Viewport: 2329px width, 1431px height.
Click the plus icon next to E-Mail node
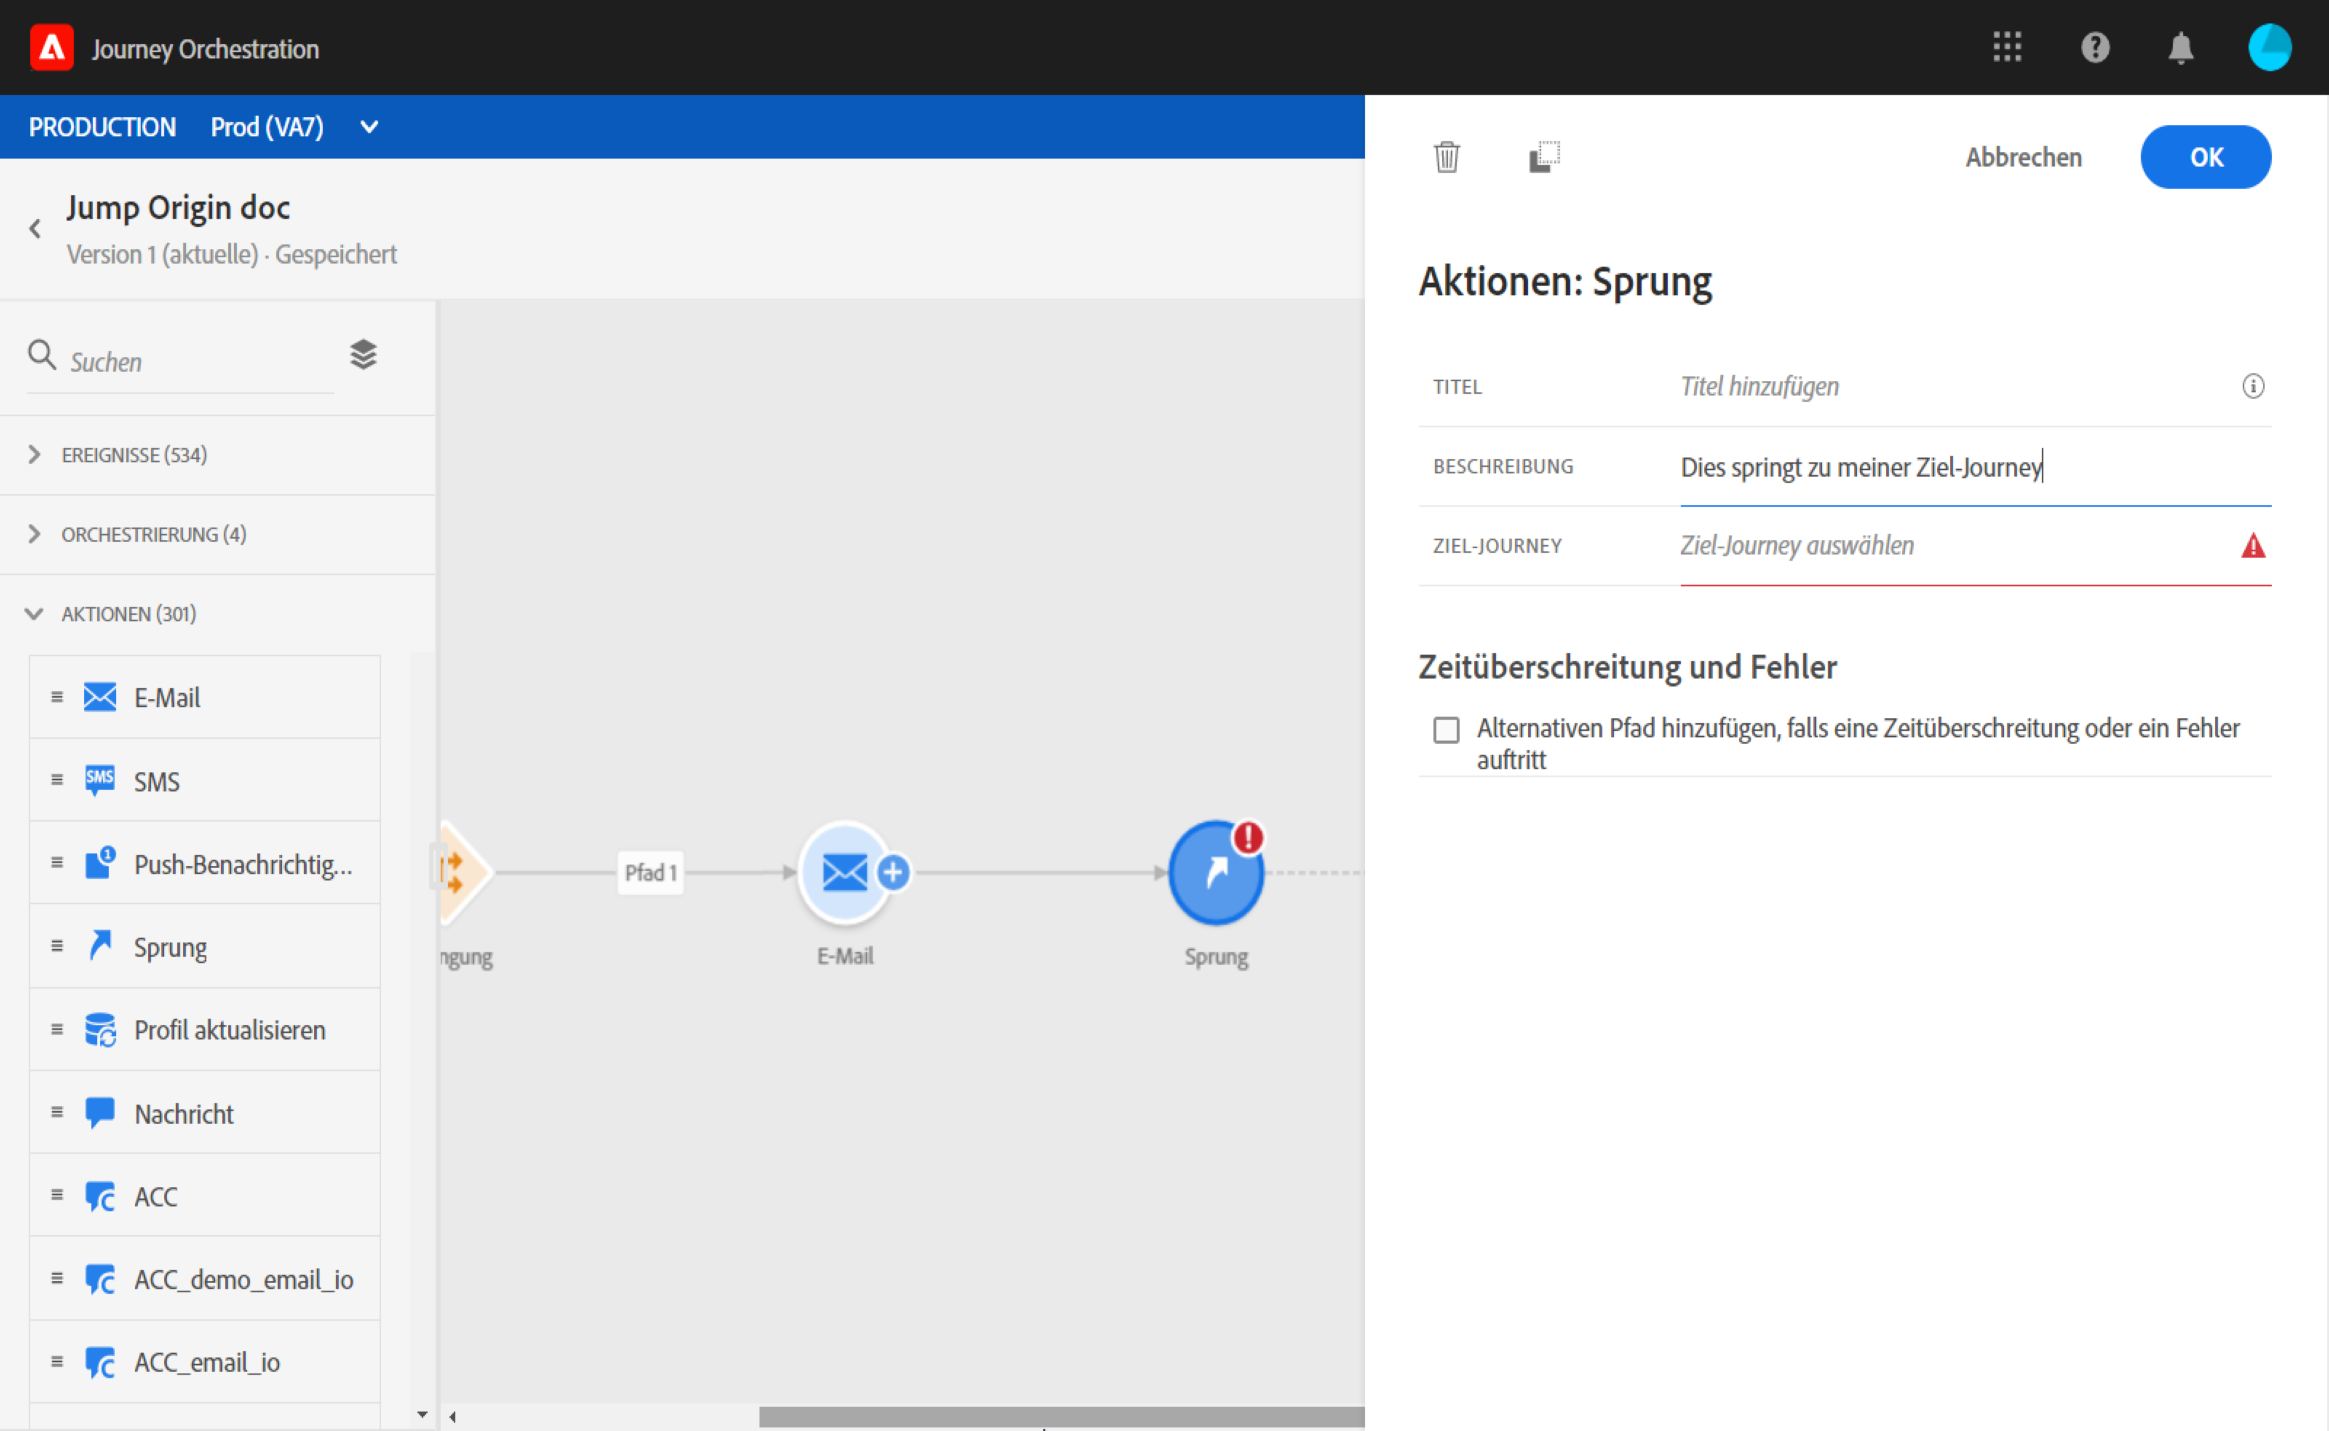coord(893,873)
